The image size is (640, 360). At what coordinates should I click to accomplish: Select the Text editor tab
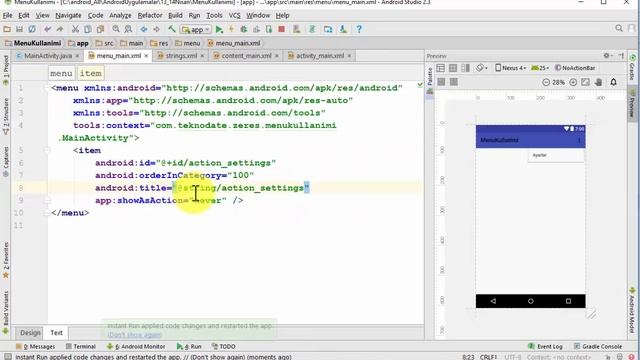pyautogui.click(x=56, y=333)
